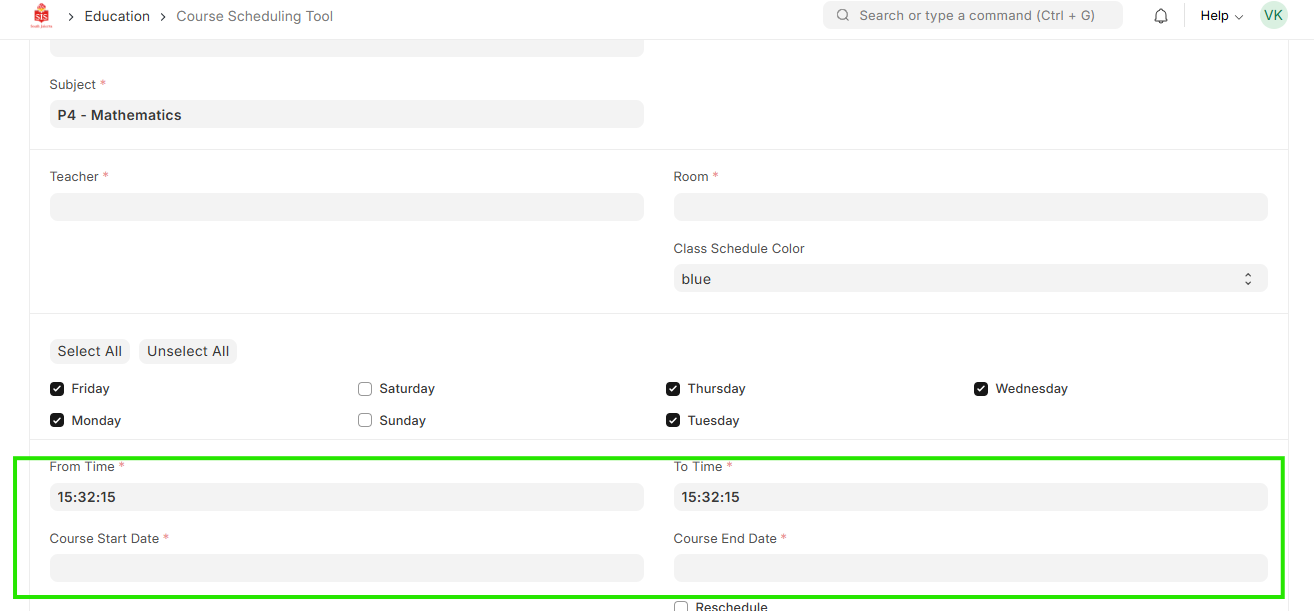Click Course Scheduling Tool breadcrumb

tap(254, 16)
